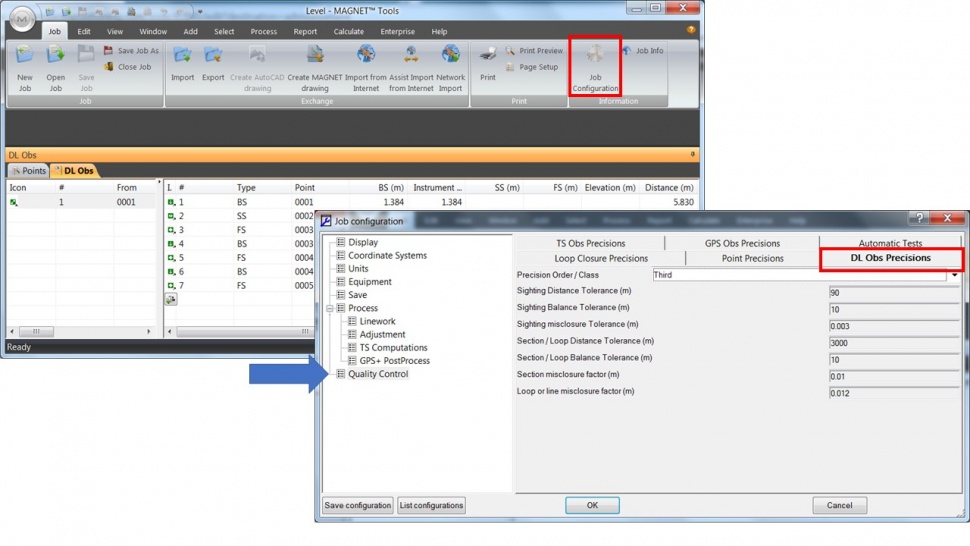This screenshot has height=546, width=970.
Task: Click the Sighting Balance Tolerance field
Action: 895,310
